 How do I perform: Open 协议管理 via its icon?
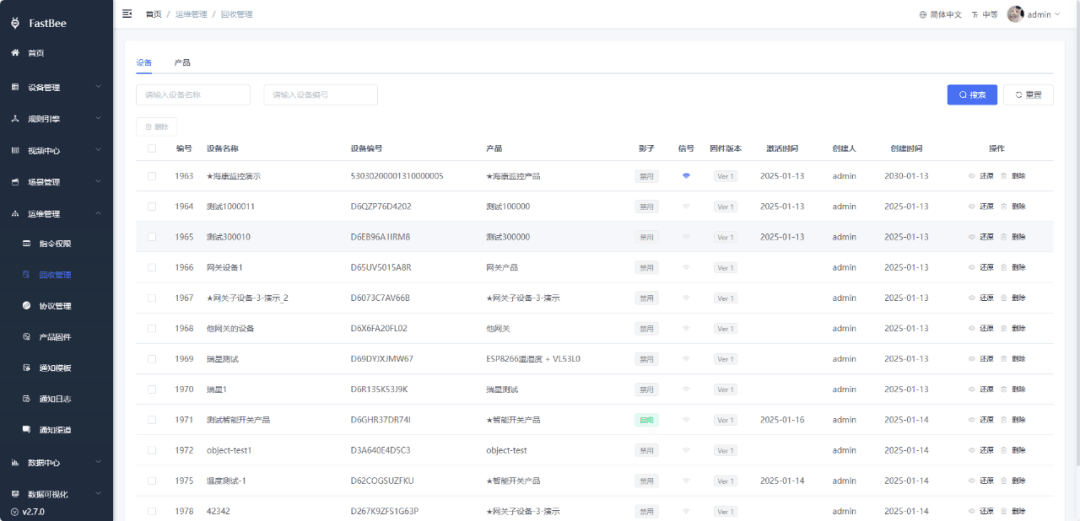pyautogui.click(x=27, y=305)
